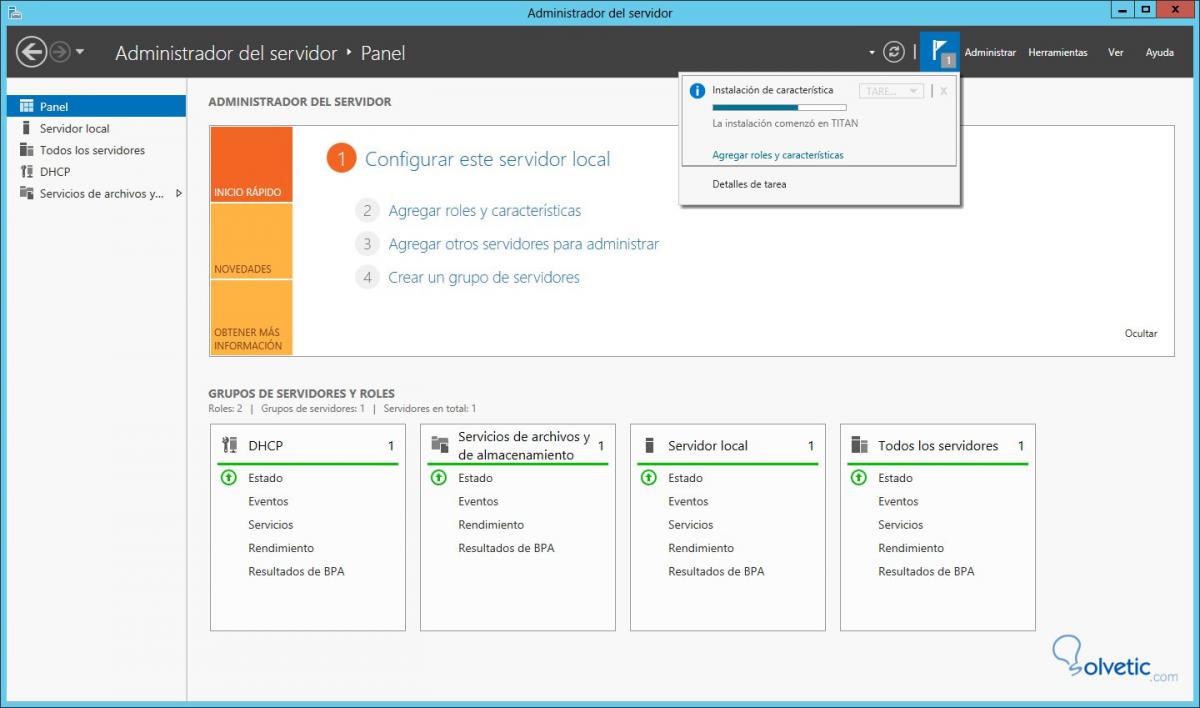The width and height of the screenshot is (1200, 708).
Task: Click Agregar otros servidores para administrar
Action: point(524,244)
